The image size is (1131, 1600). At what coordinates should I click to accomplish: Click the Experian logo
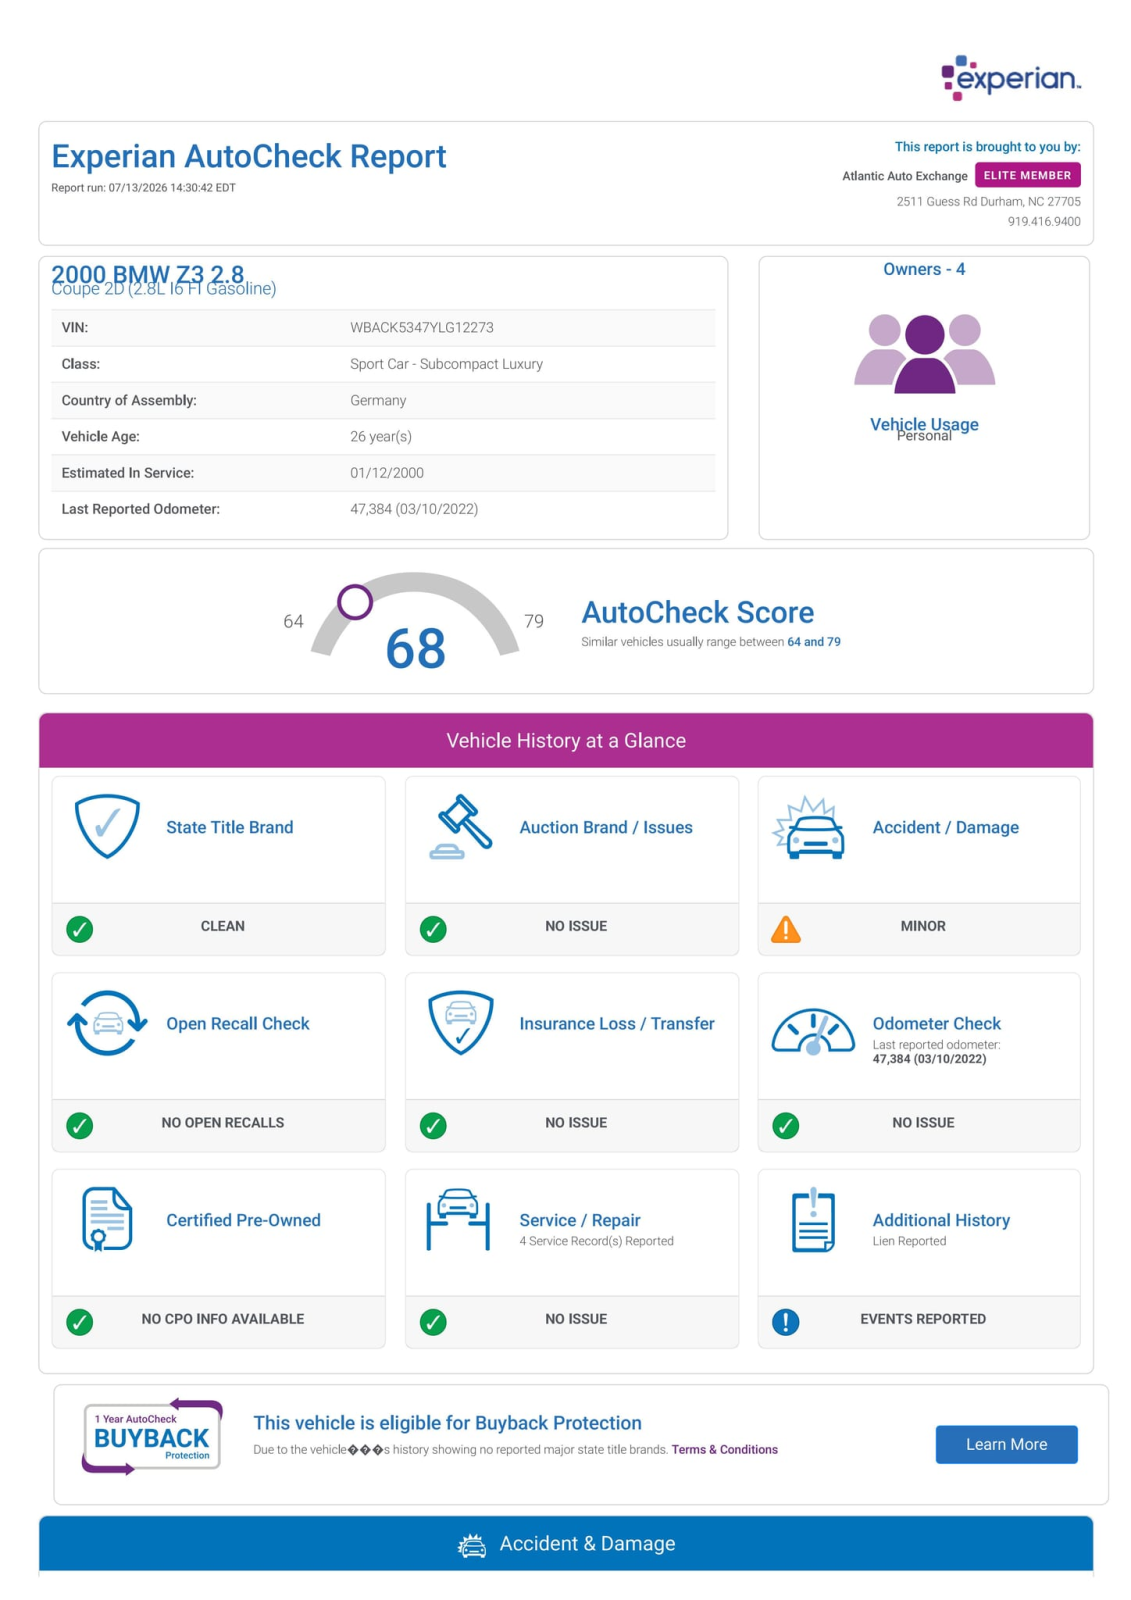[1011, 78]
